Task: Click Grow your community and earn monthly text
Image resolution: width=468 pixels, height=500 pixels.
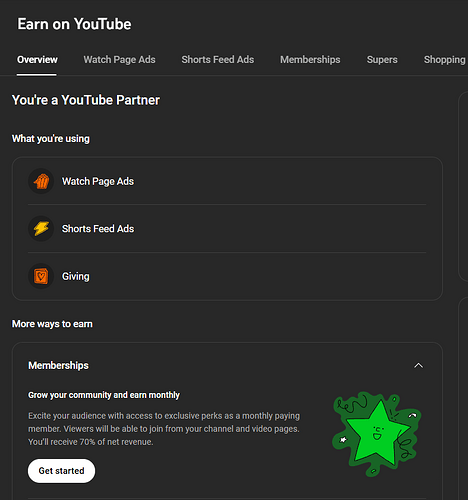Action: 104,395
